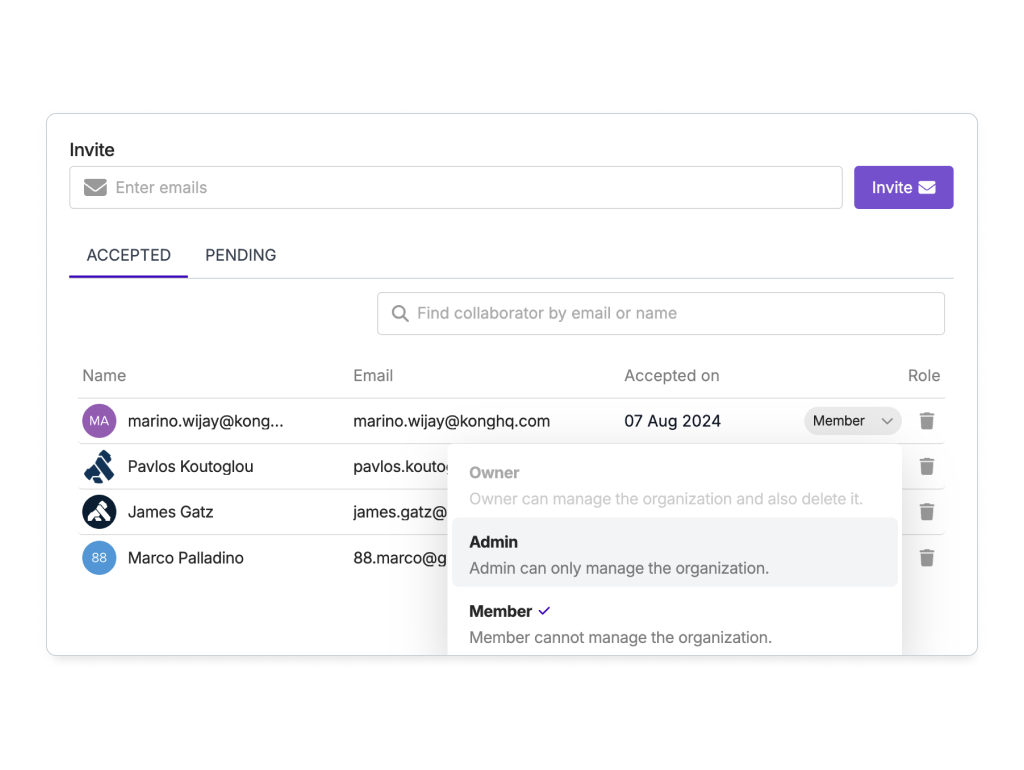Click MA avatar for marino.wijay
Image resolution: width=1024 pixels, height=770 pixels.
point(99,421)
